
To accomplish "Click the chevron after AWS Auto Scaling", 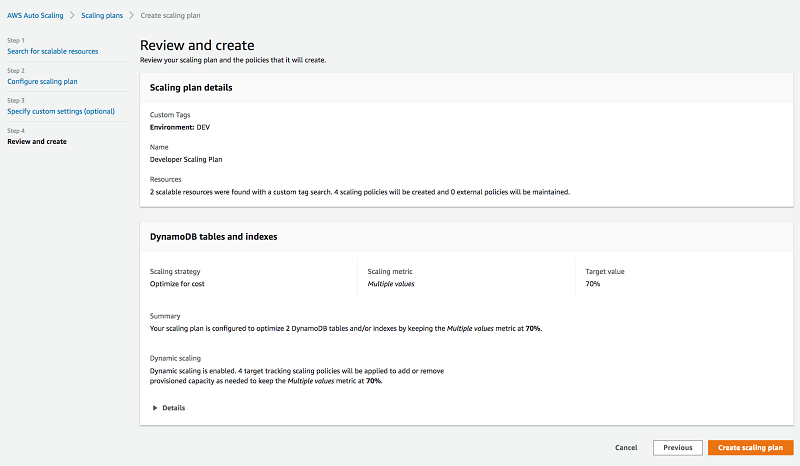I will tap(72, 15).
